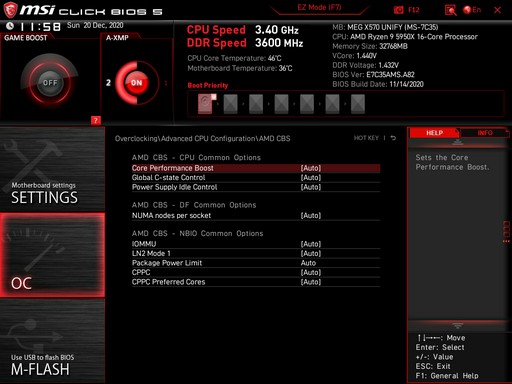Select A-XMP profile 2
This screenshot has height=384, width=512.
[108, 82]
